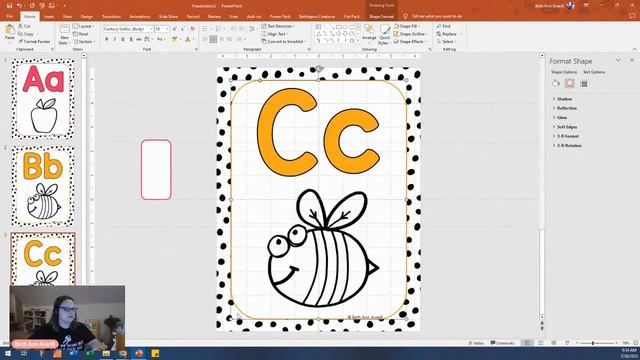Open Size & Properties icon in Format Shape
Viewport: 640px width, 360px height.
pyautogui.click(x=584, y=84)
